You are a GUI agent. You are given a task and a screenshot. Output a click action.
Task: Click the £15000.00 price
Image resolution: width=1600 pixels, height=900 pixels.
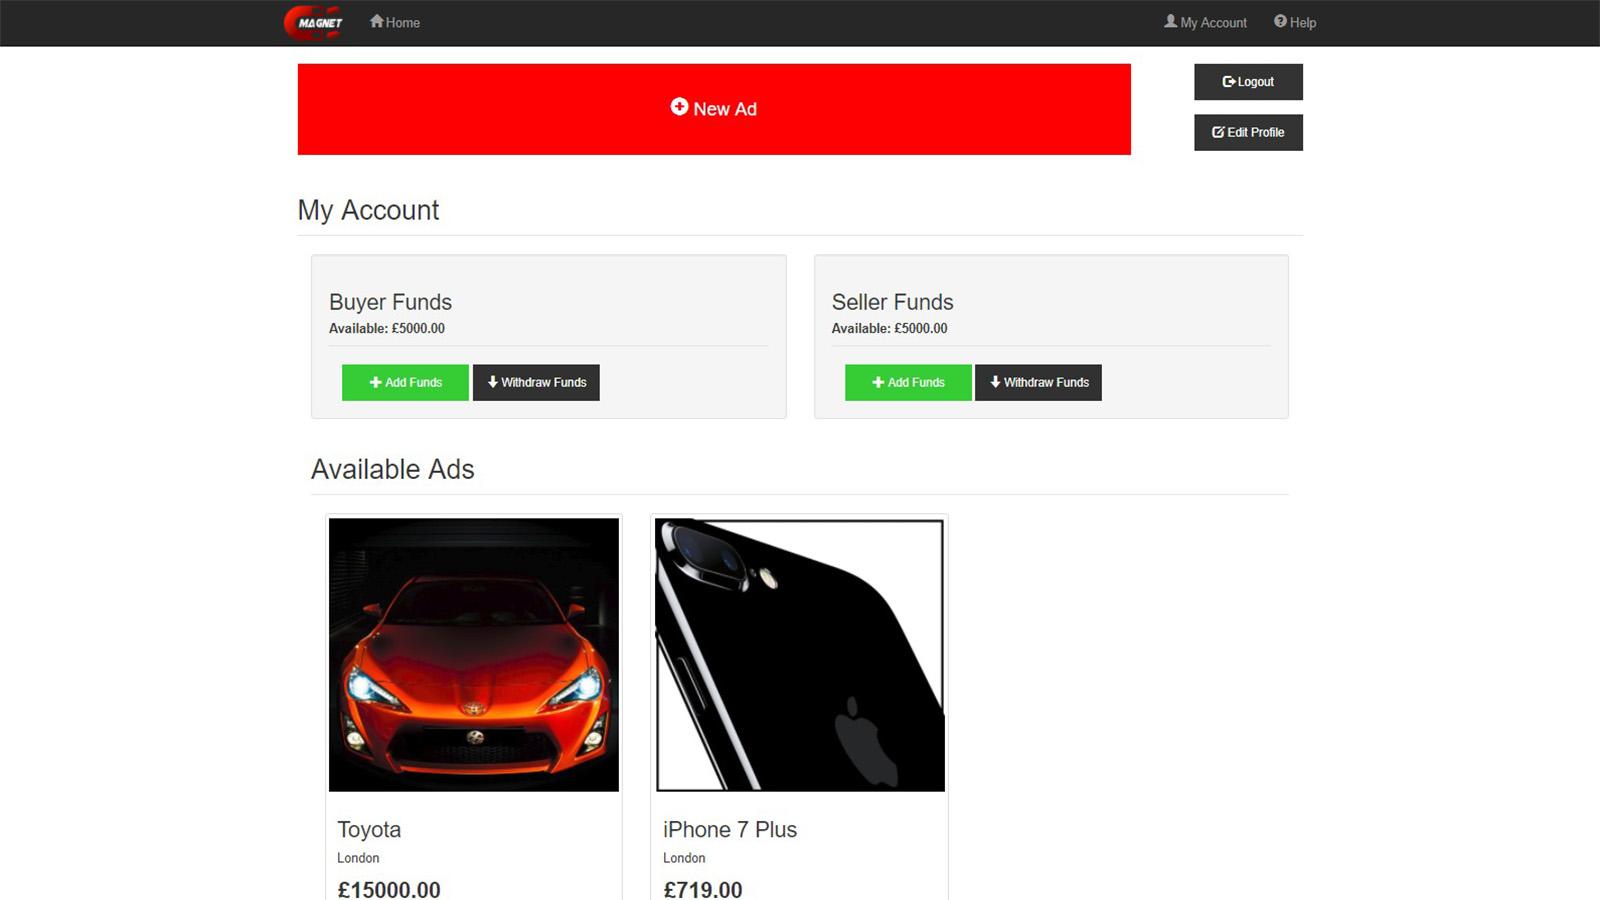[389, 889]
